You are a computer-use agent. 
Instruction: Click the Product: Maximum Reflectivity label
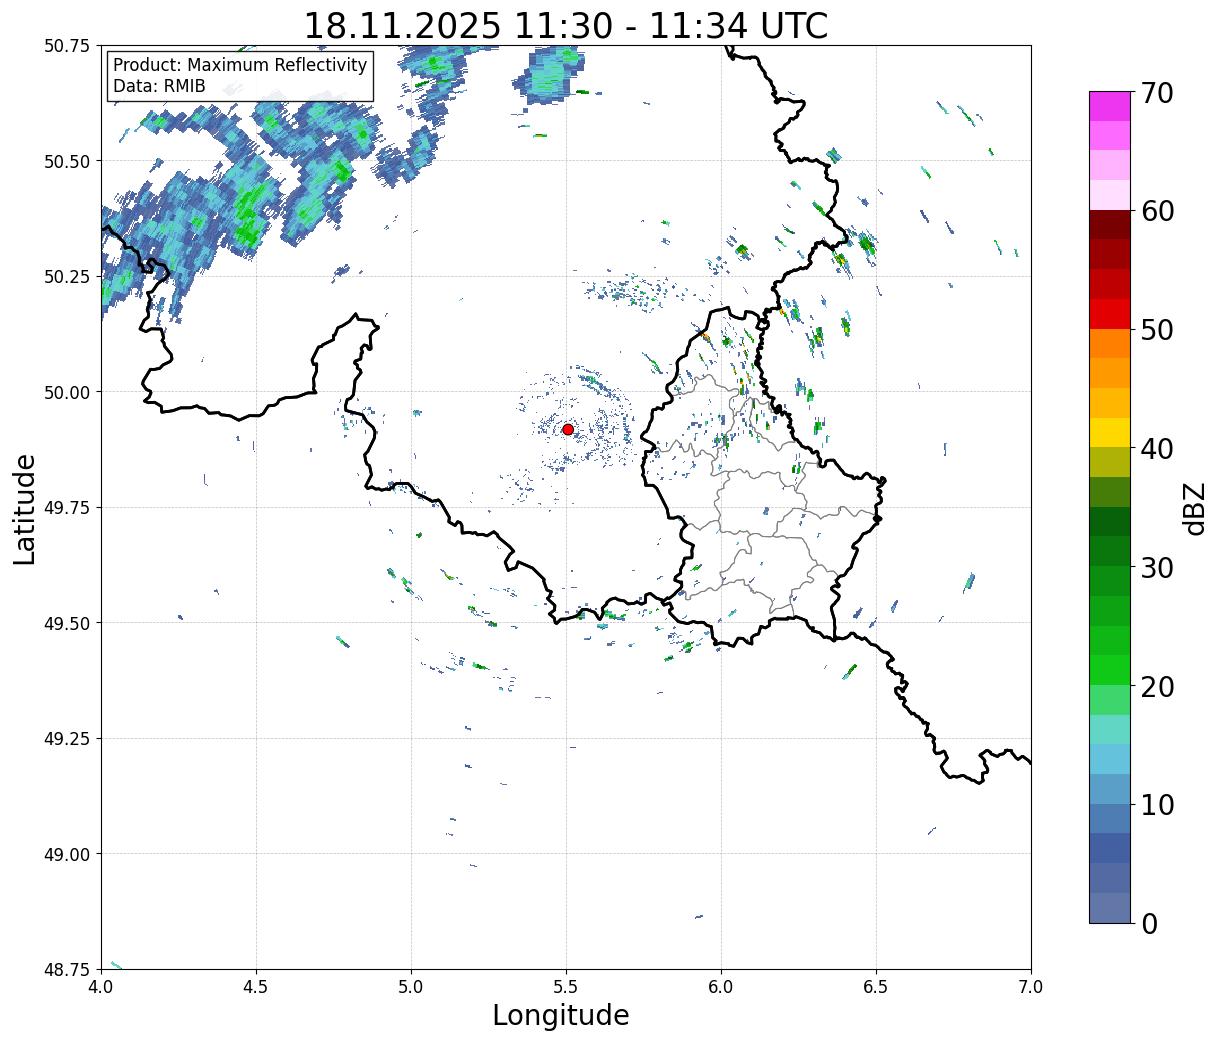coord(240,65)
